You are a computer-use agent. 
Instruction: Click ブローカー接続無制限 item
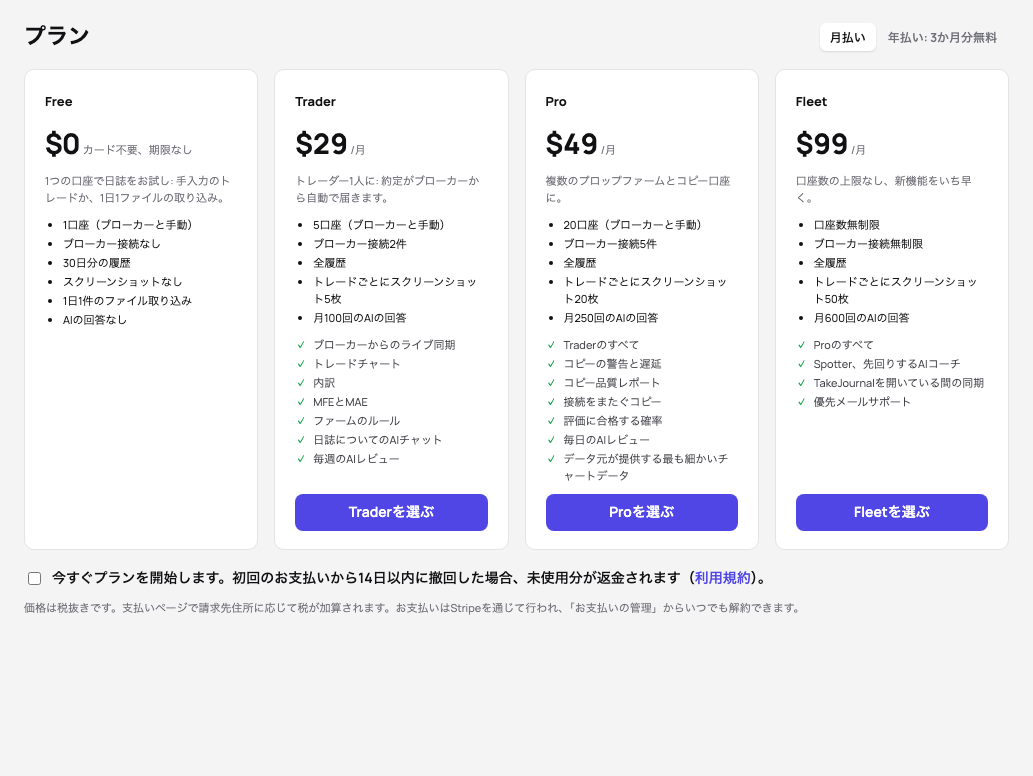click(x=868, y=244)
